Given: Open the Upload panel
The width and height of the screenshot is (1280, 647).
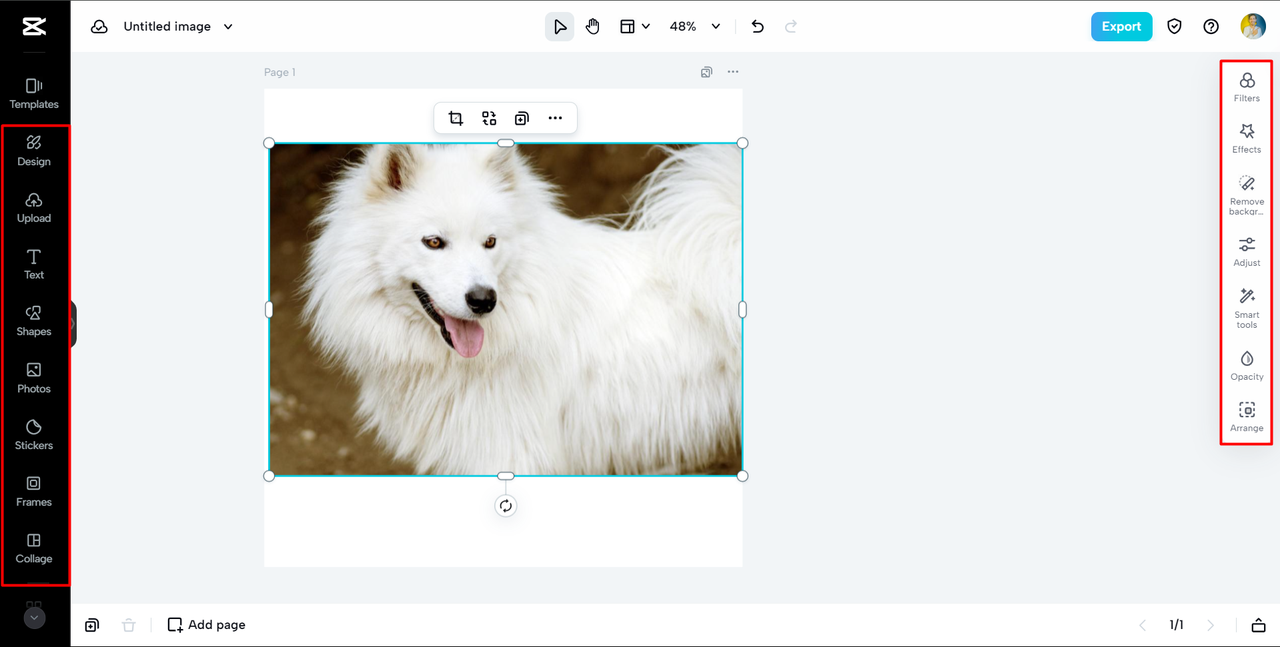Looking at the screenshot, I should pyautogui.click(x=34, y=207).
